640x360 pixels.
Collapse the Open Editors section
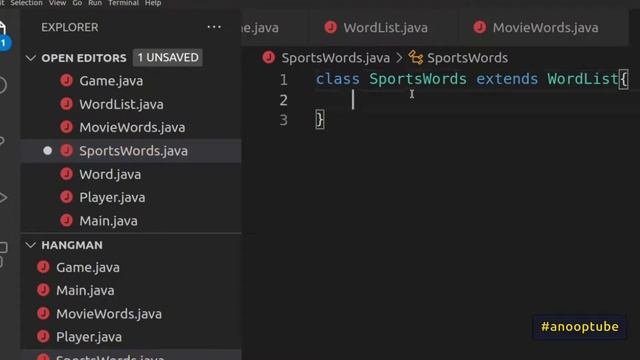click(x=31, y=58)
